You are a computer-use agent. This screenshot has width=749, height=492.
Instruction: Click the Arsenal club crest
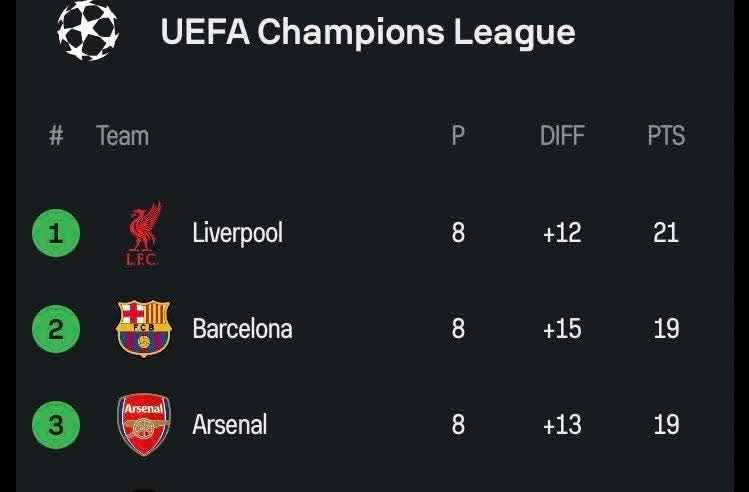click(144, 424)
